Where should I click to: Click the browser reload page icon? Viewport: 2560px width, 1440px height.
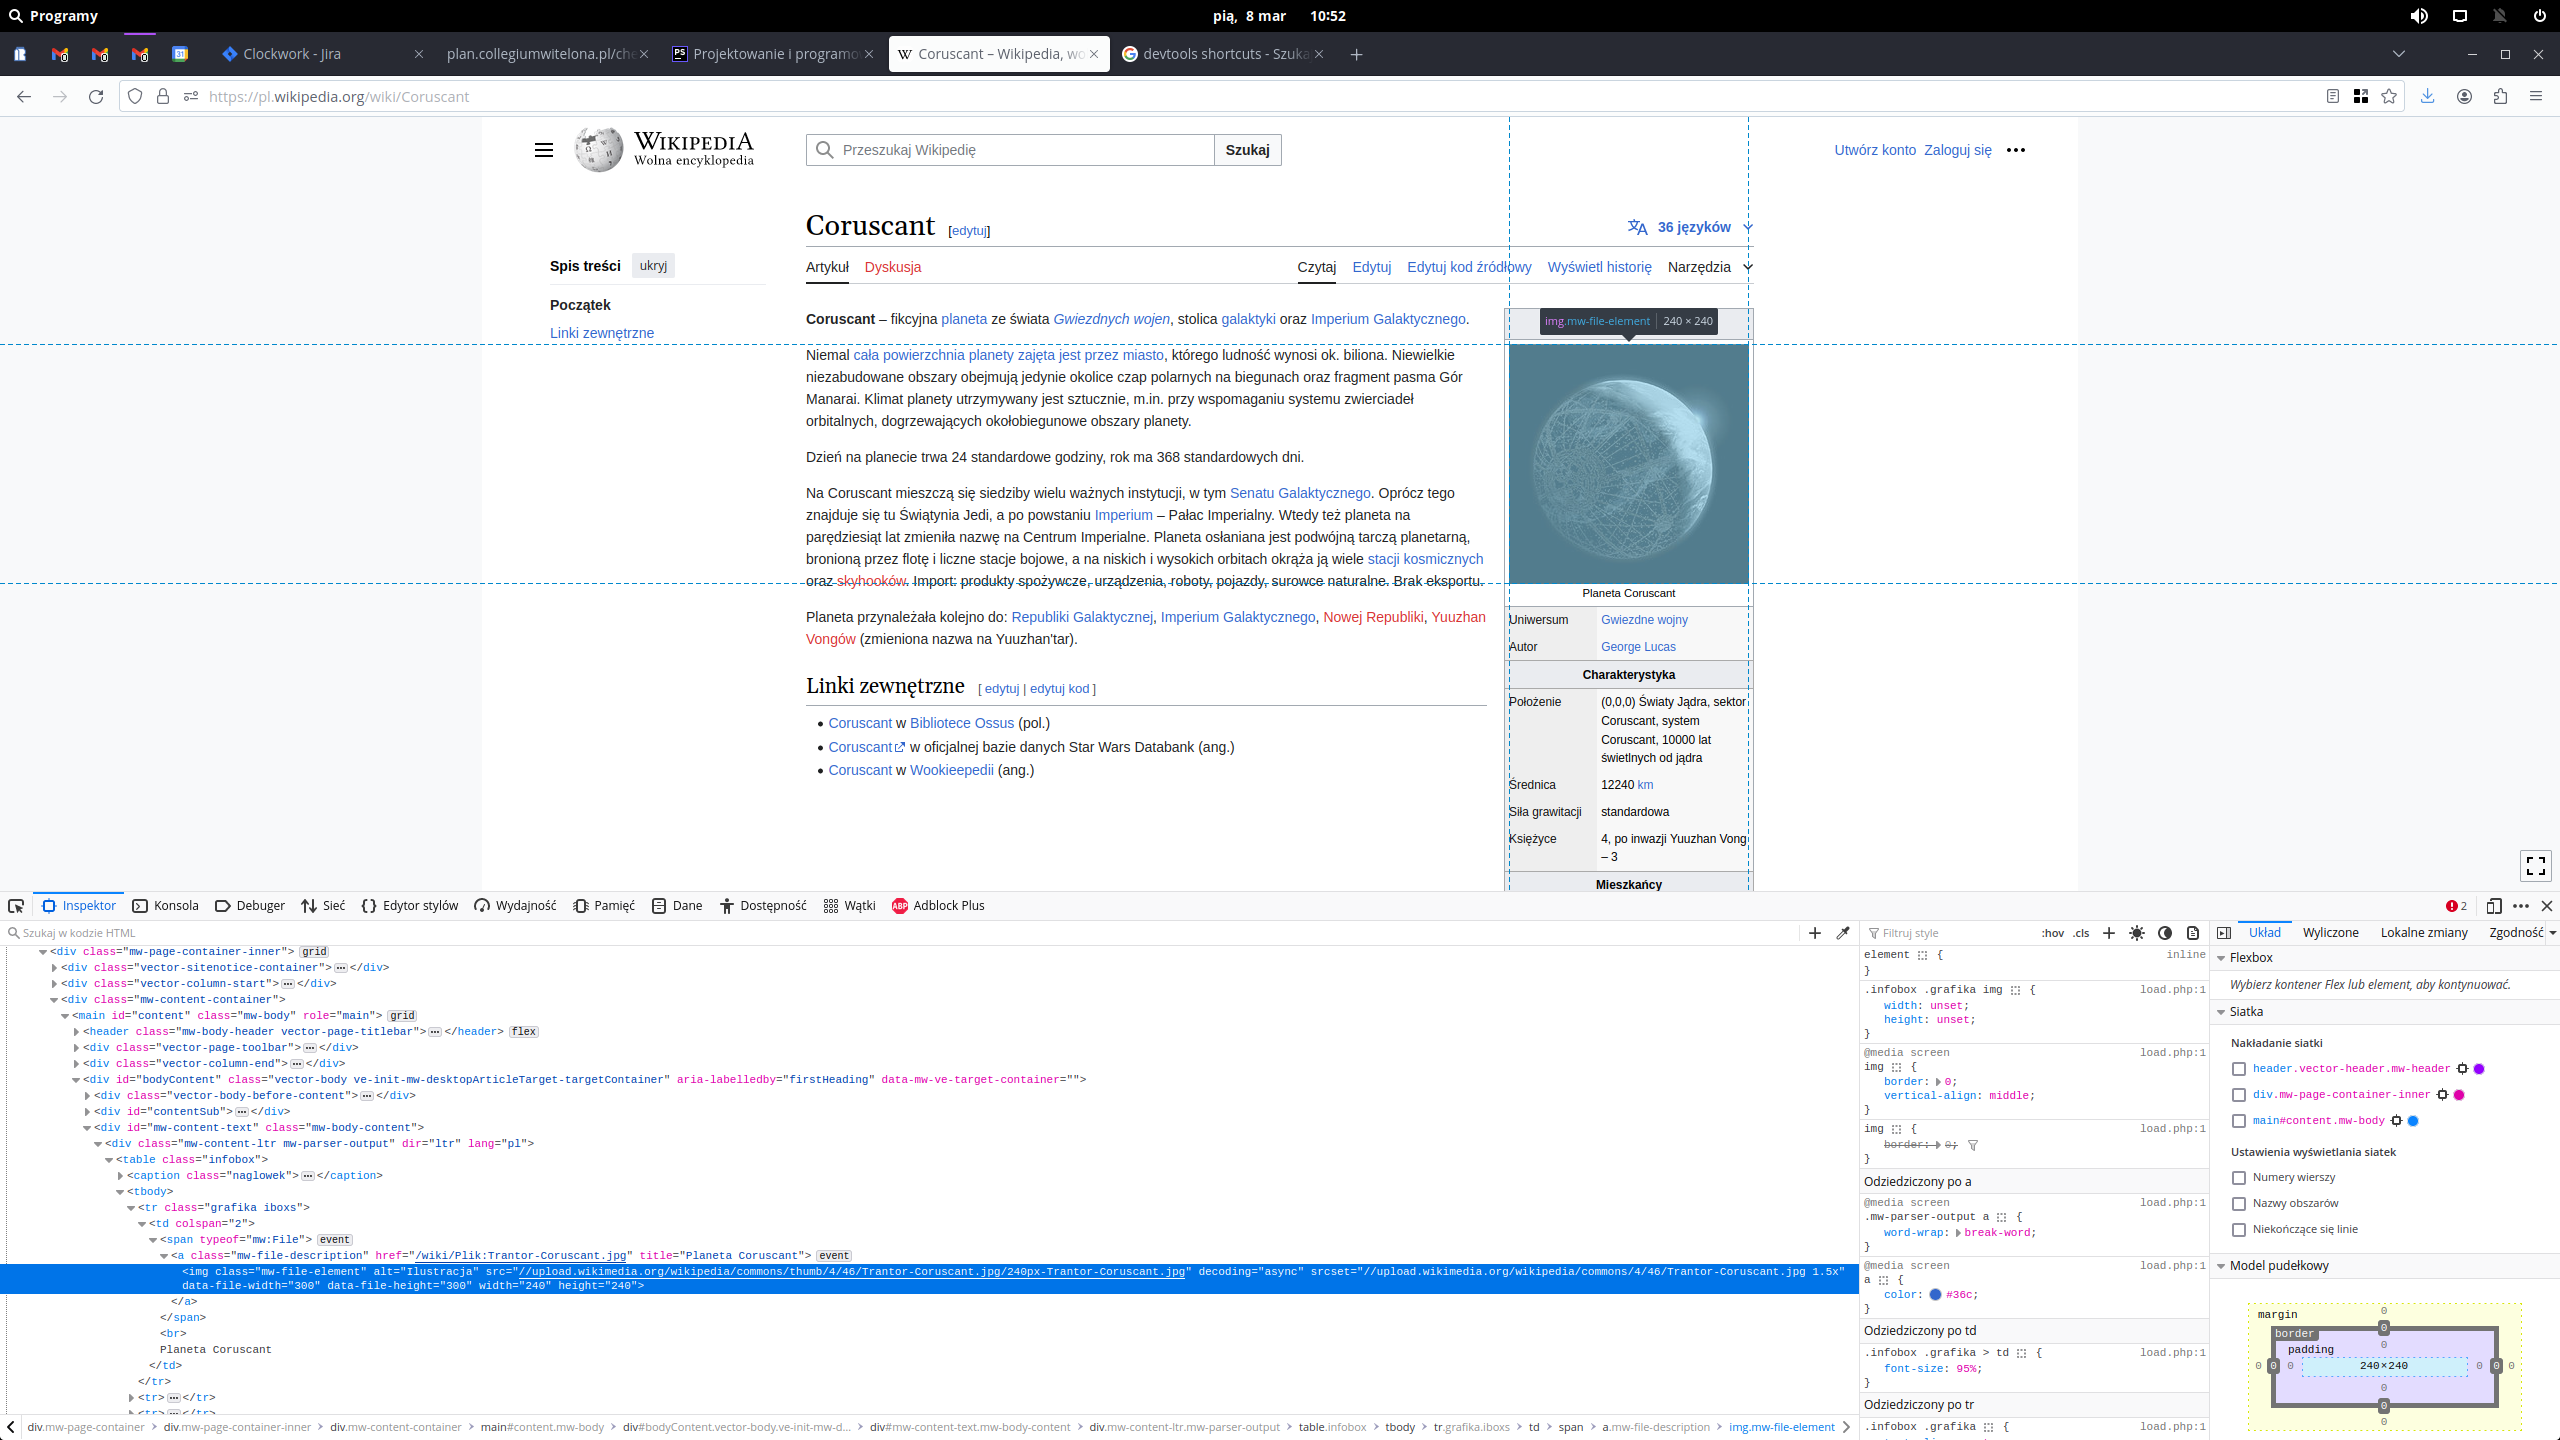(x=96, y=97)
